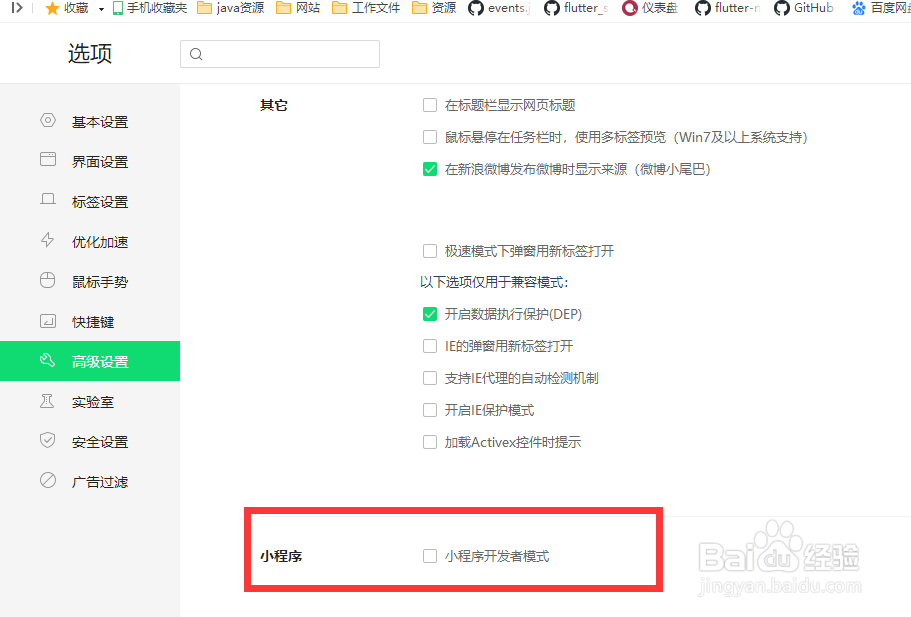The height and width of the screenshot is (617, 911).
Task: Uncheck 在新浪微博发布微博时显示来源
Action: [430, 169]
